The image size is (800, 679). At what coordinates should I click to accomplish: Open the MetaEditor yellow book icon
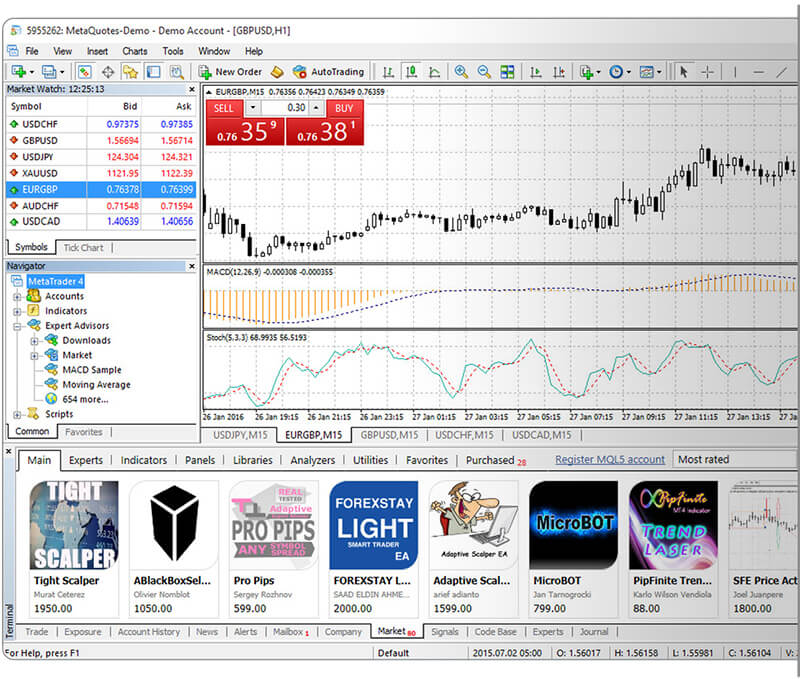tap(277, 72)
